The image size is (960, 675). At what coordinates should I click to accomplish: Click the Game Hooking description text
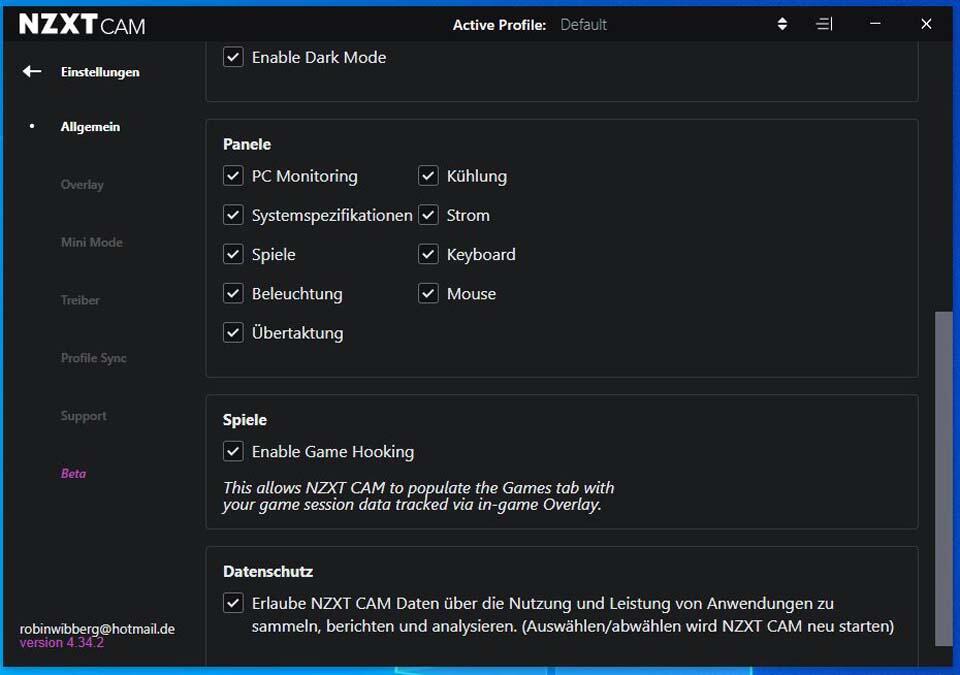(x=418, y=496)
